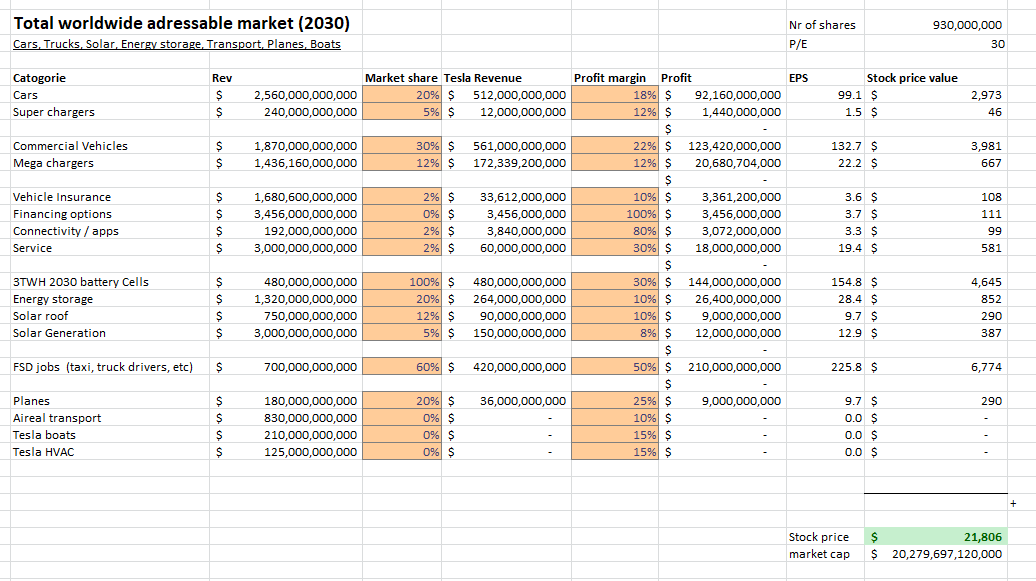Select Tesla boats profit margin 15%

(614, 436)
